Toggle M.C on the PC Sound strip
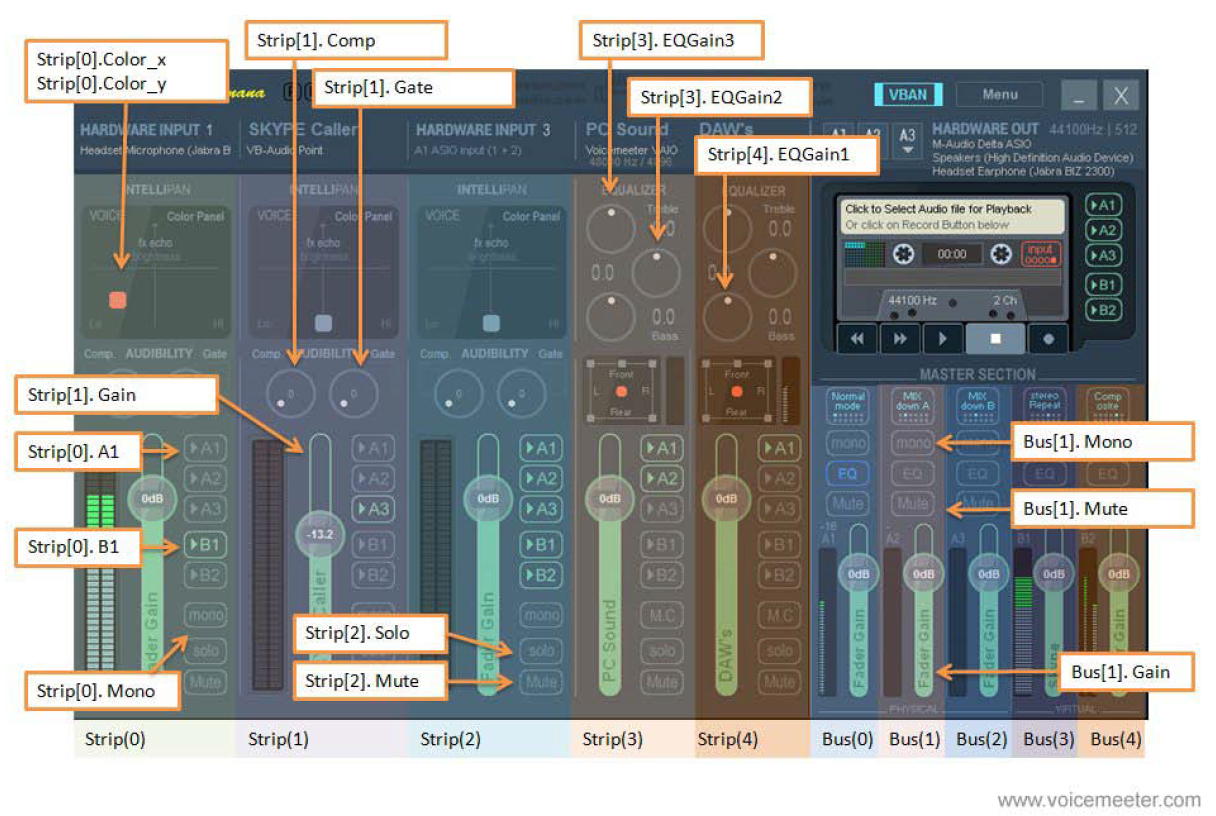This screenshot has width=1216, height=816. 662,616
